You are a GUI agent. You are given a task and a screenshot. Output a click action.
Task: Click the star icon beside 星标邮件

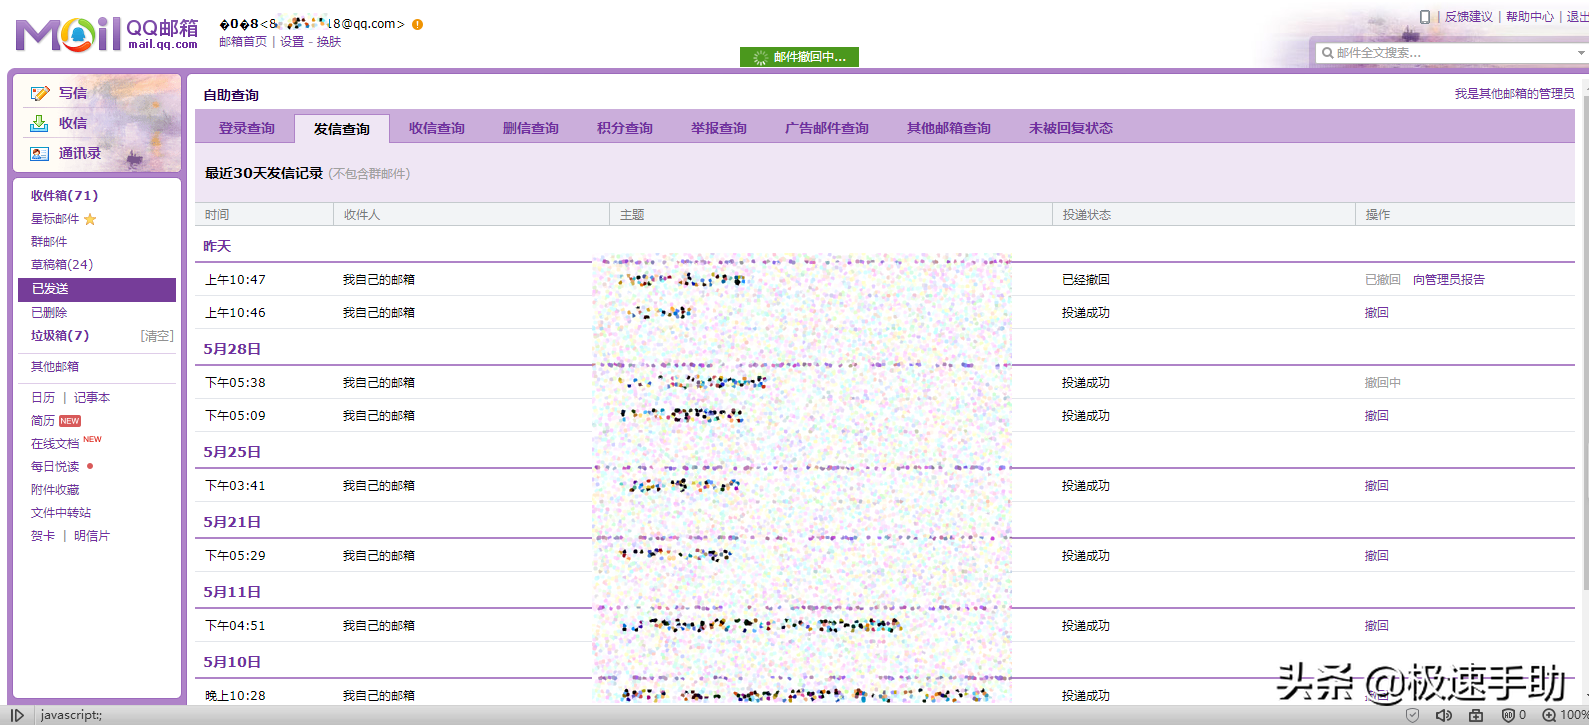[x=90, y=219]
